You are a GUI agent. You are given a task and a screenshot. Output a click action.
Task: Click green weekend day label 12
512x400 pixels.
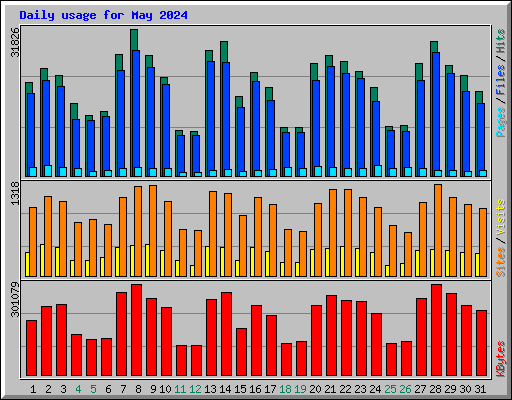pos(195,389)
